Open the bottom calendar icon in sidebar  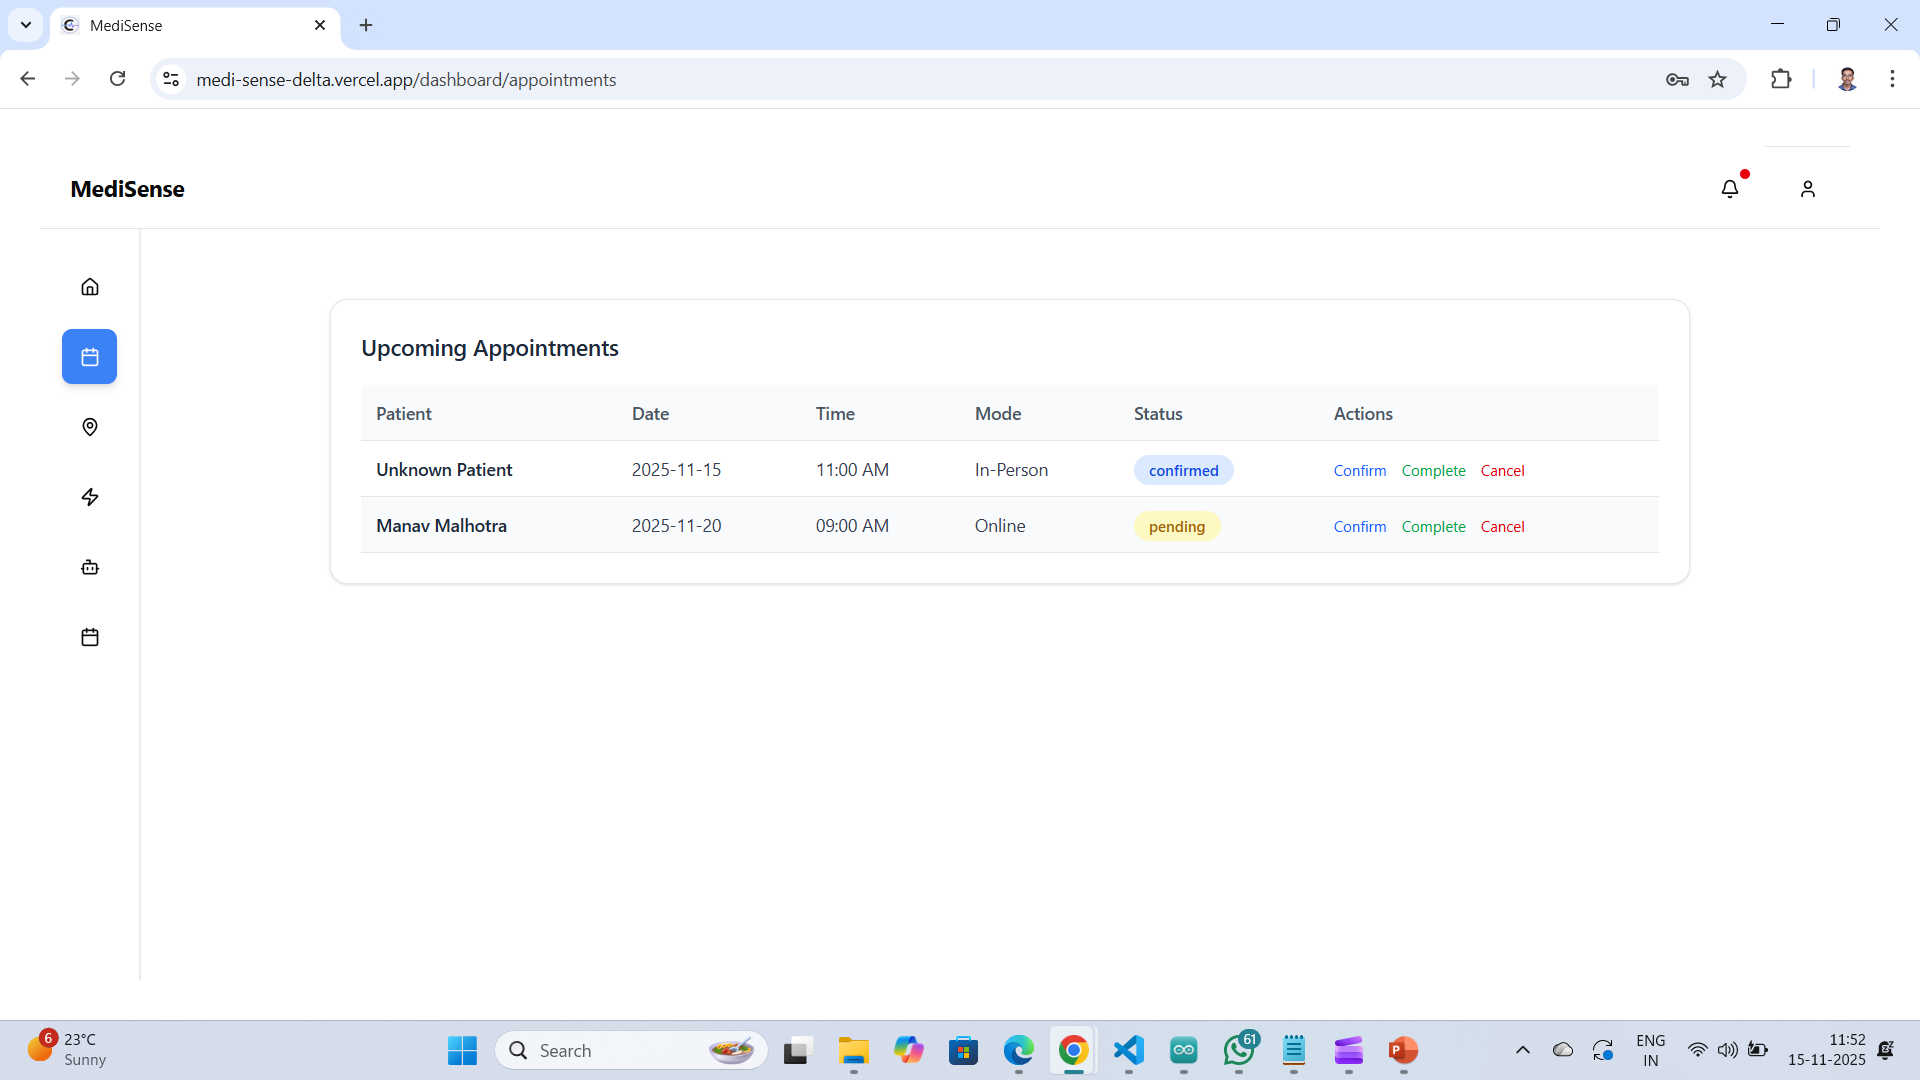(x=89, y=637)
